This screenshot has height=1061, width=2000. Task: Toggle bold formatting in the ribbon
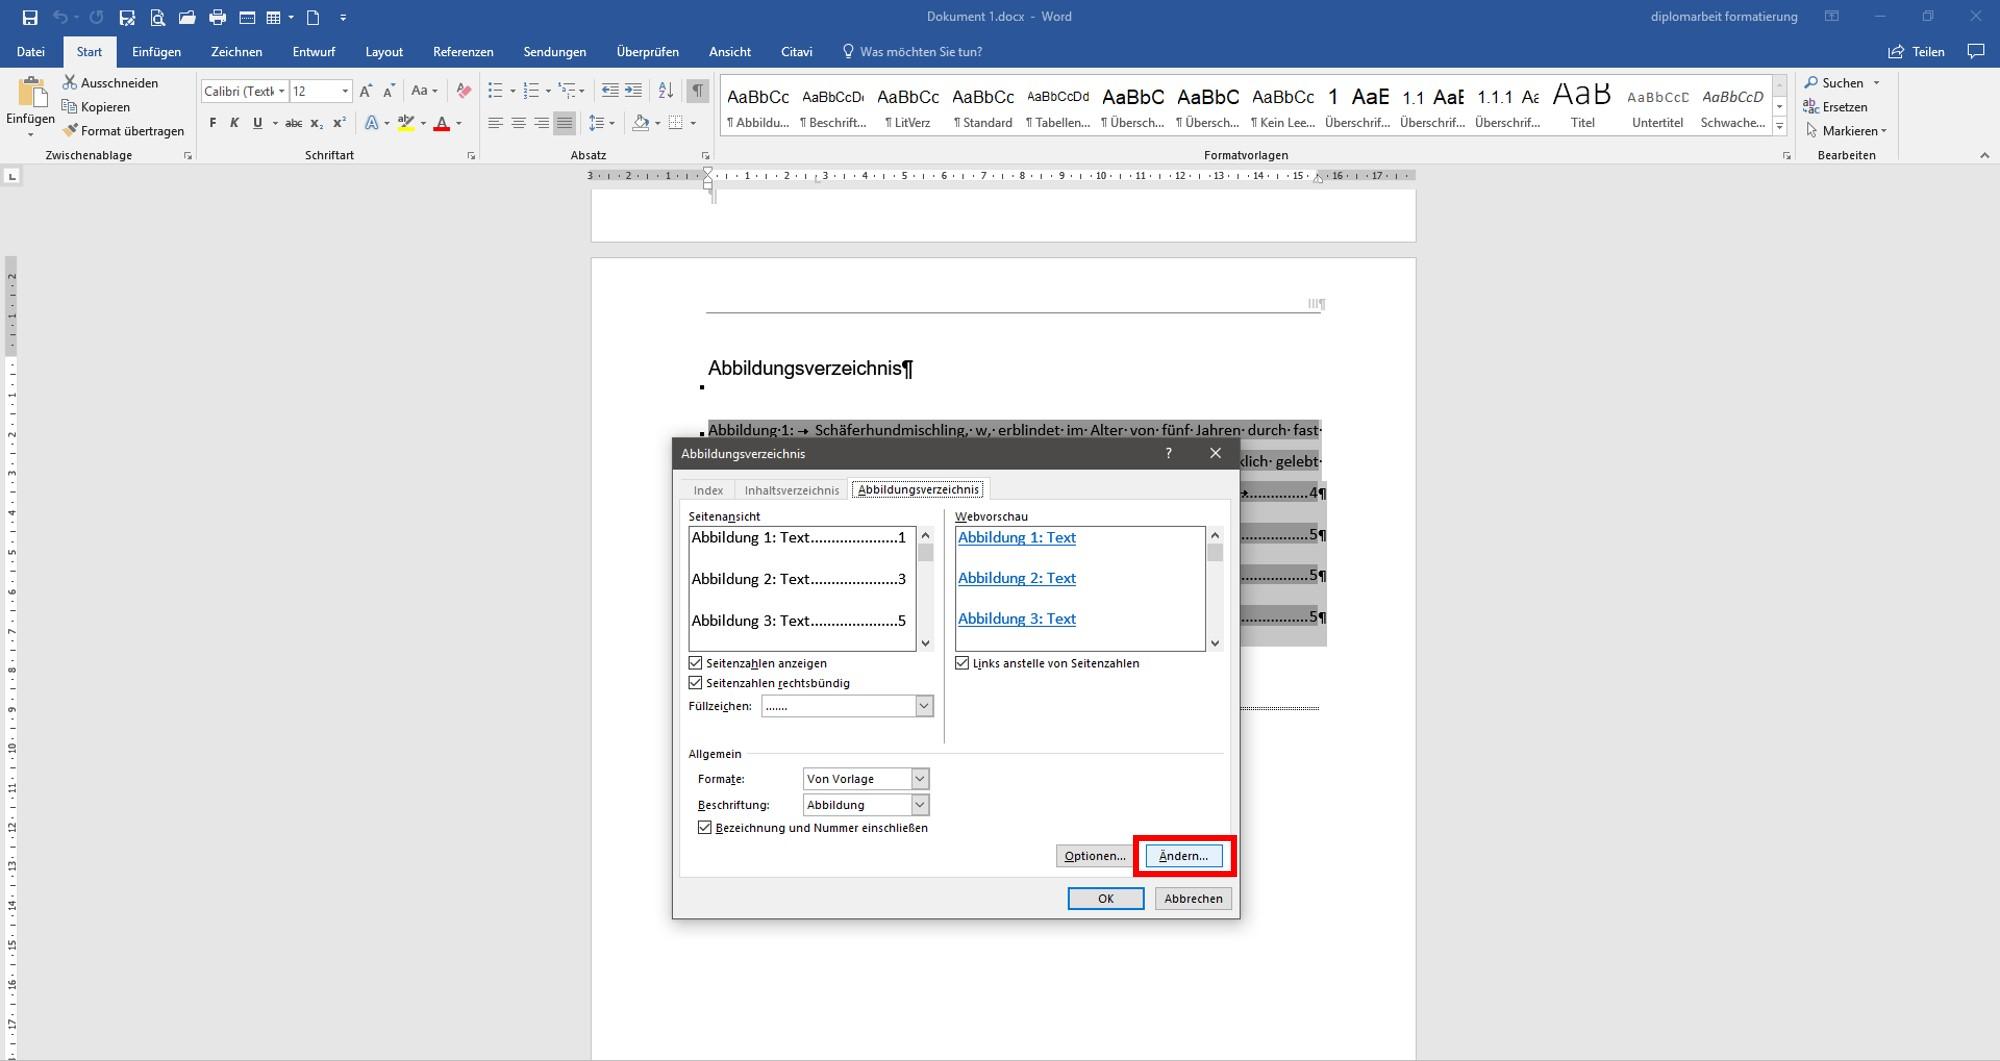point(212,123)
